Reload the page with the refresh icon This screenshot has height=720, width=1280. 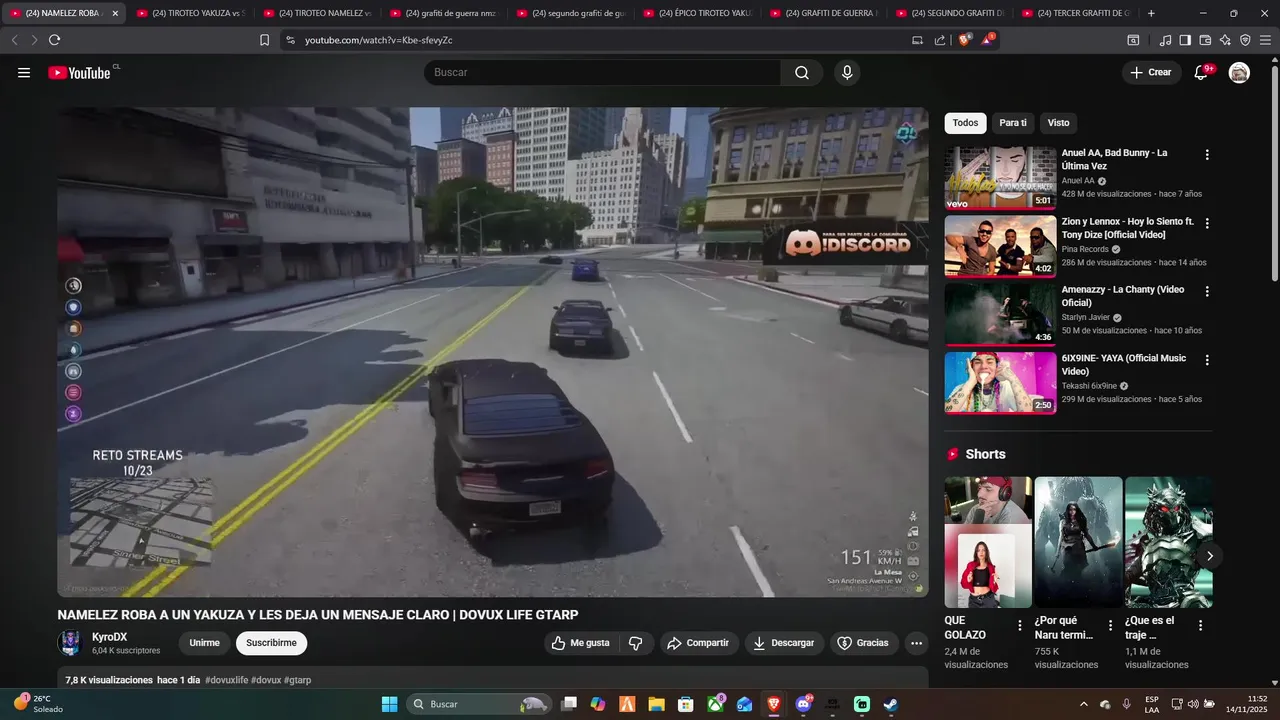pyautogui.click(x=54, y=40)
